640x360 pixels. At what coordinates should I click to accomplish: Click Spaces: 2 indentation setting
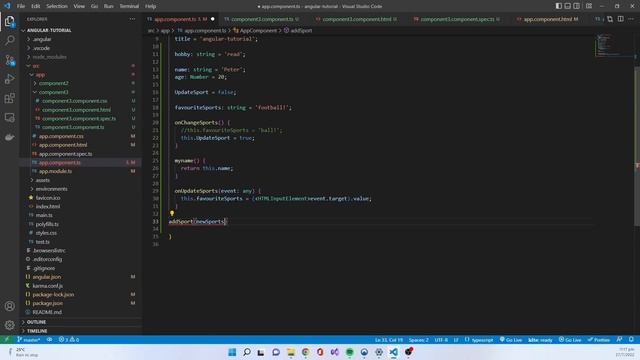click(418, 340)
